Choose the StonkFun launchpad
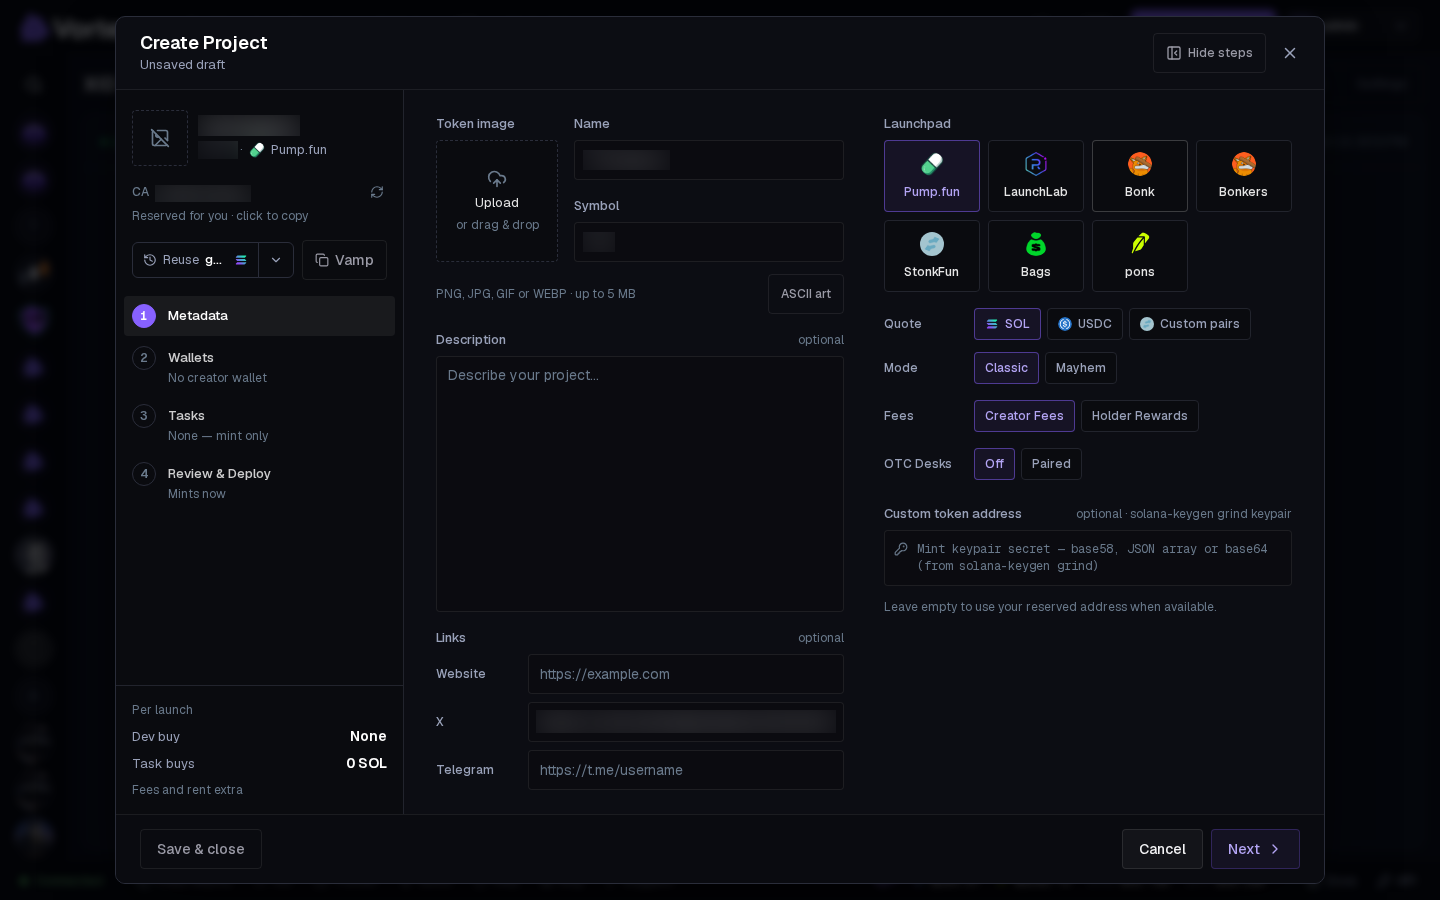This screenshot has height=900, width=1440. click(932, 256)
